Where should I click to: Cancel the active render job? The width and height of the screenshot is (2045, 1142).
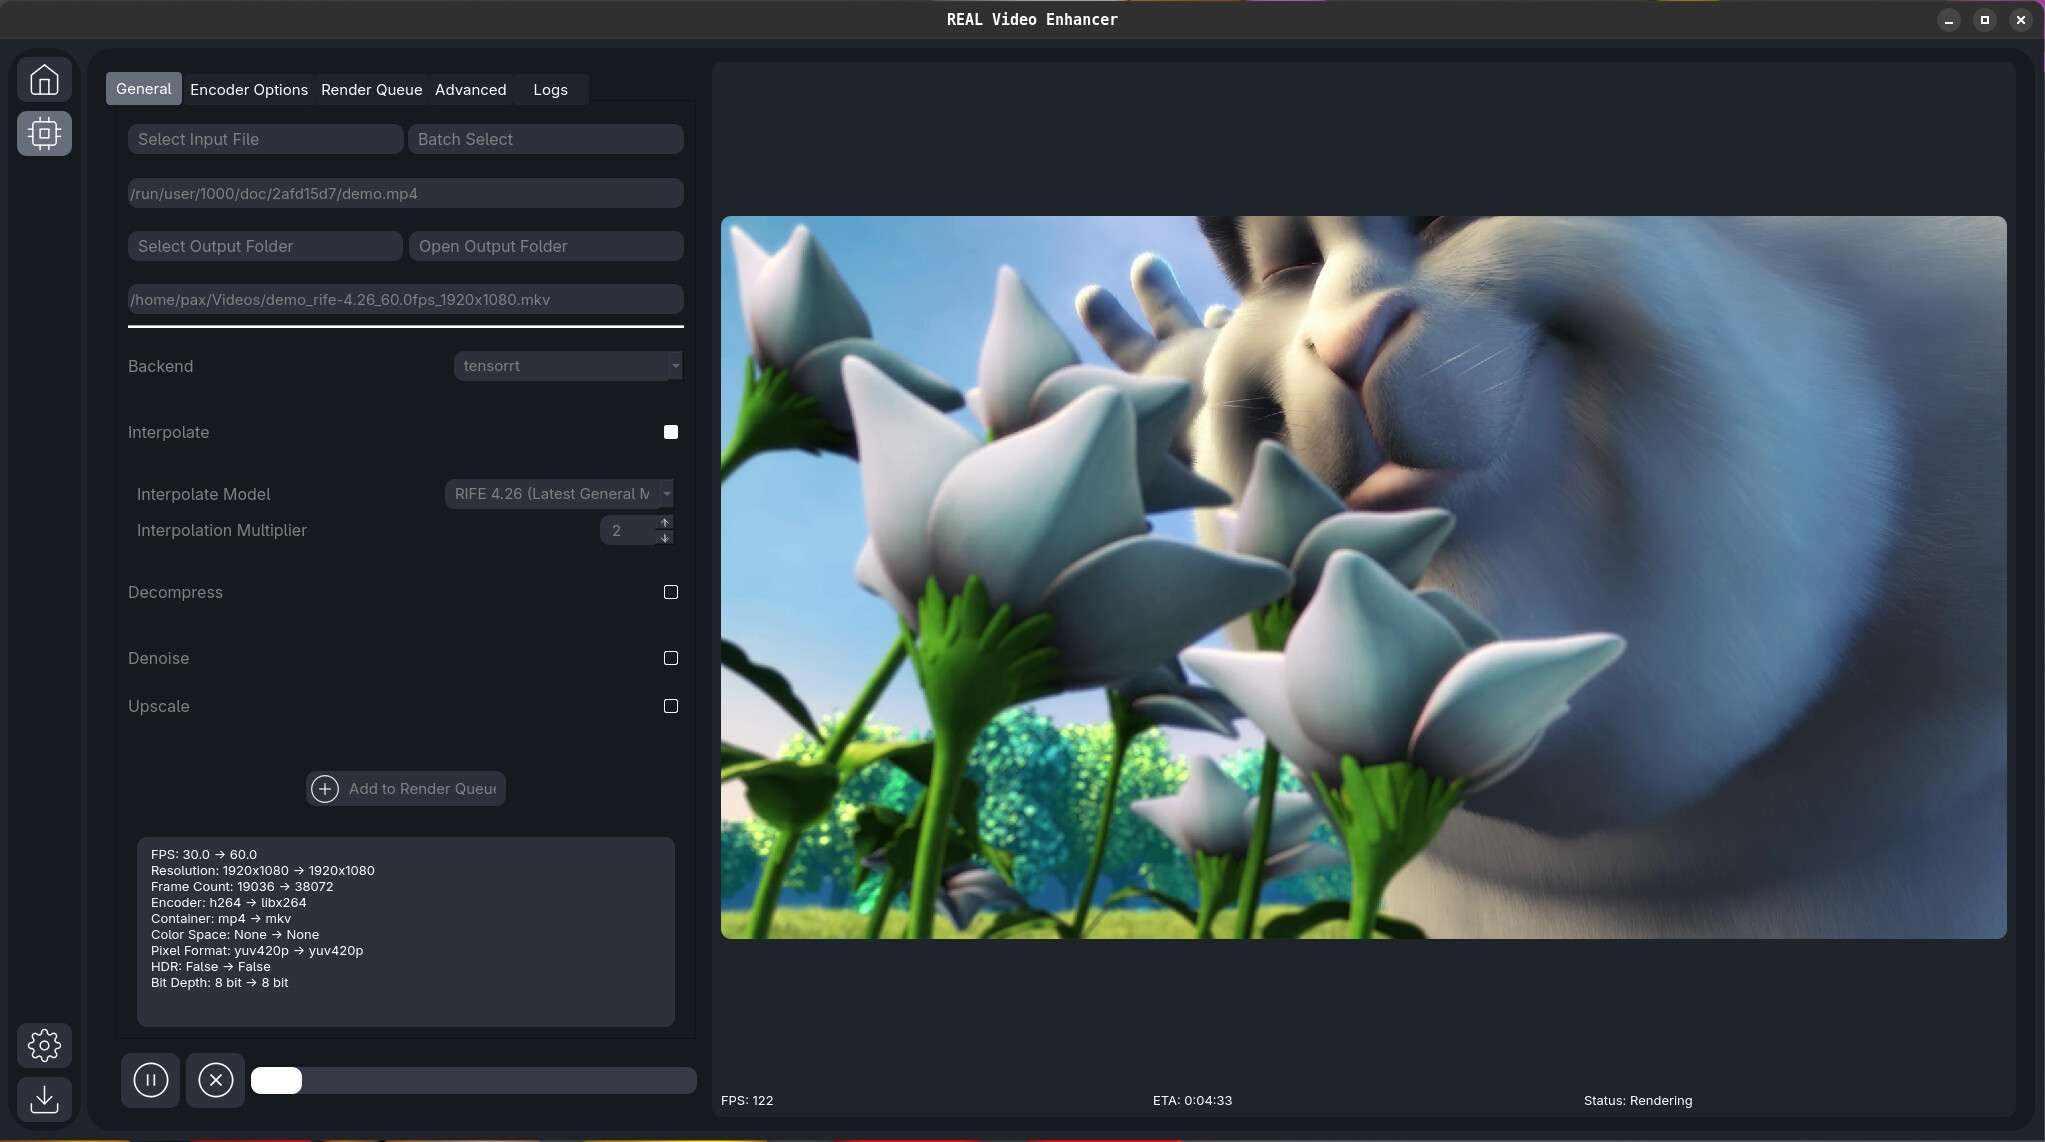pos(216,1079)
